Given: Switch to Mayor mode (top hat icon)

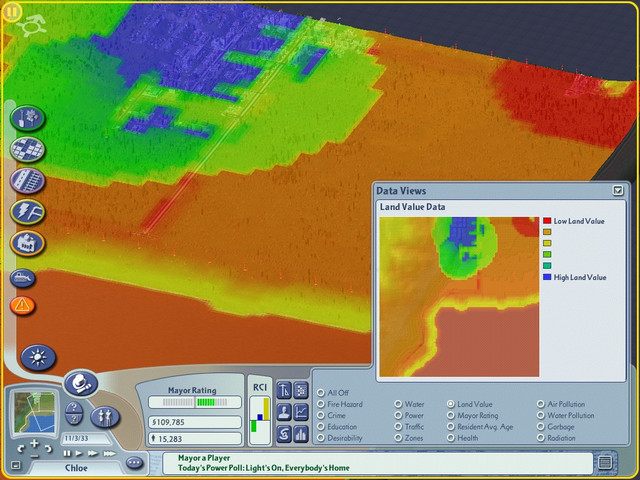Looking at the screenshot, I should [x=81, y=383].
